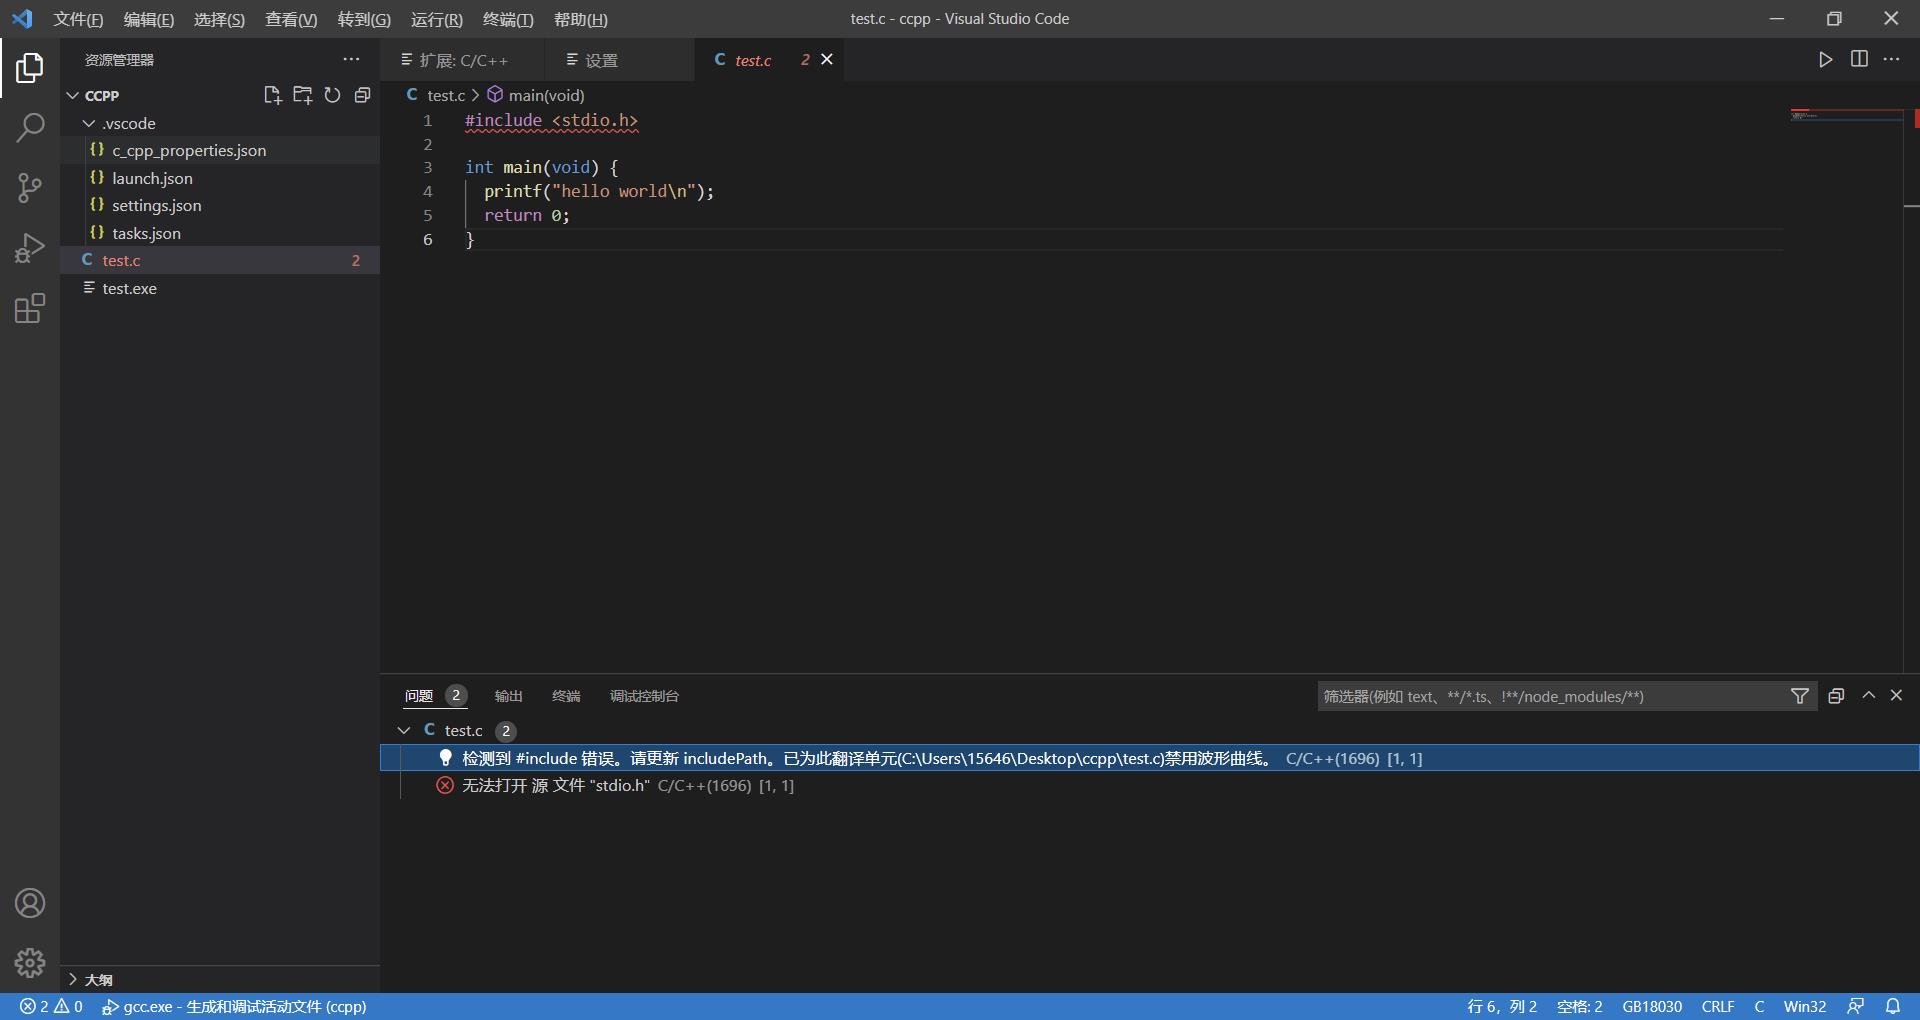Open the 终端(T) menu
Image resolution: width=1920 pixels, height=1020 pixels.
coord(508,19)
